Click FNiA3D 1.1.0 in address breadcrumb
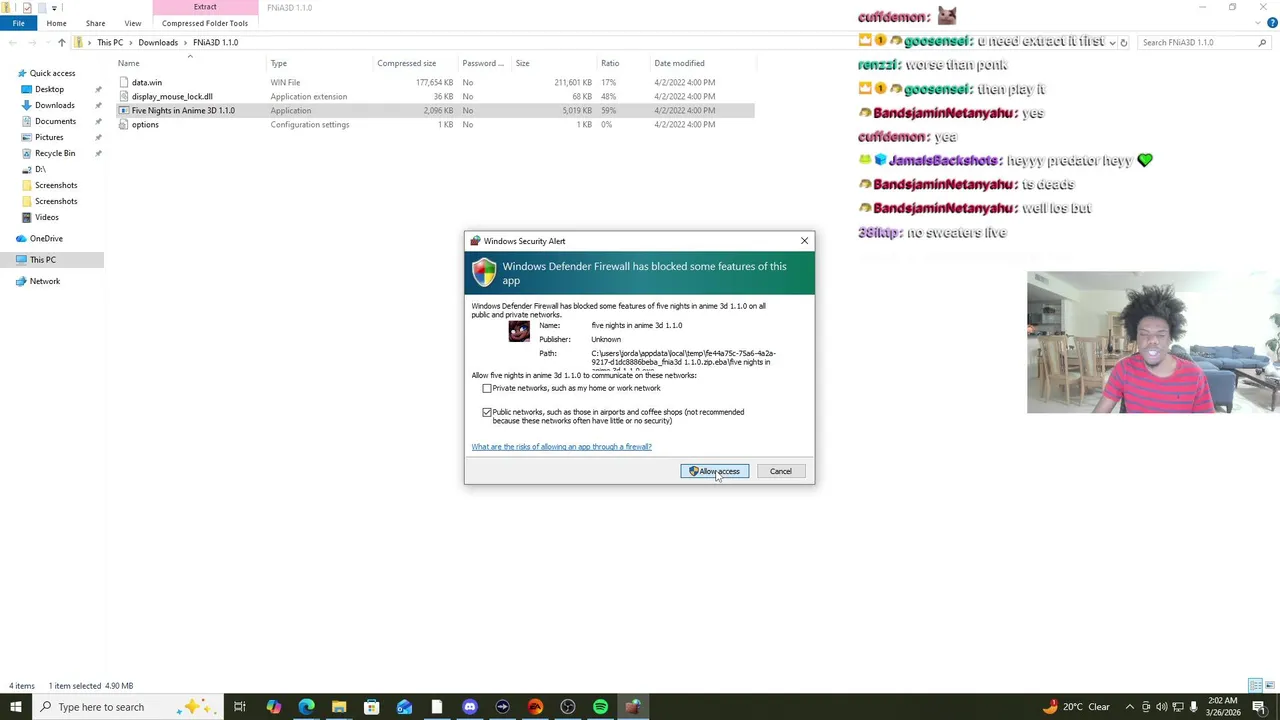Viewport: 1280px width, 720px height. coord(215,42)
